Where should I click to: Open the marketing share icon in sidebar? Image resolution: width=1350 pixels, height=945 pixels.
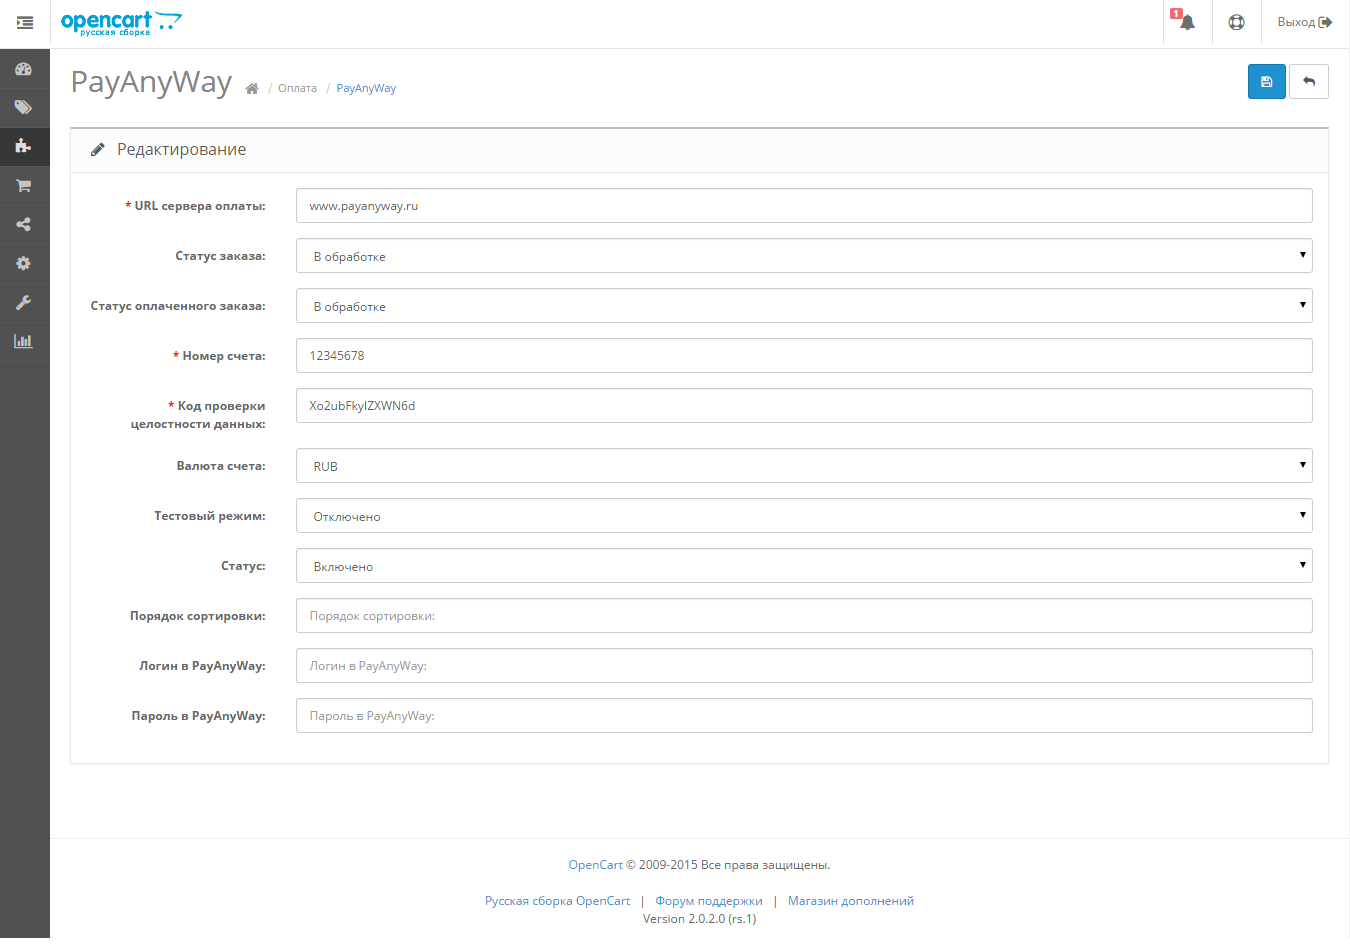24,225
